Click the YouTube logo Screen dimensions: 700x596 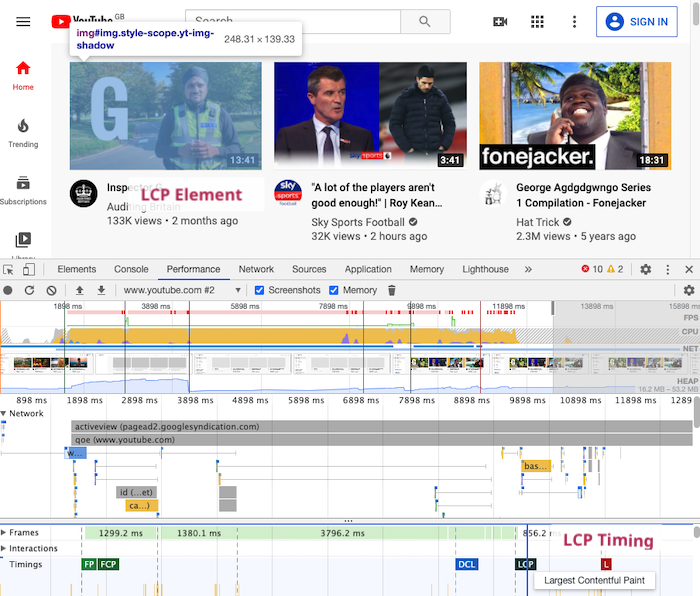[82, 21]
